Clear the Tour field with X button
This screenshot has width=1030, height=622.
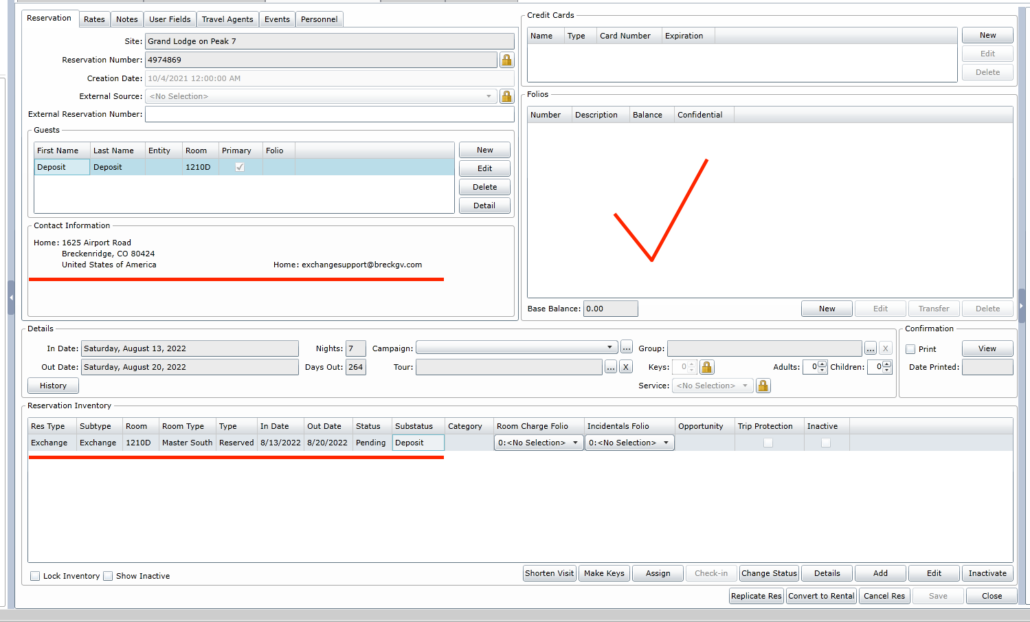[626, 367]
